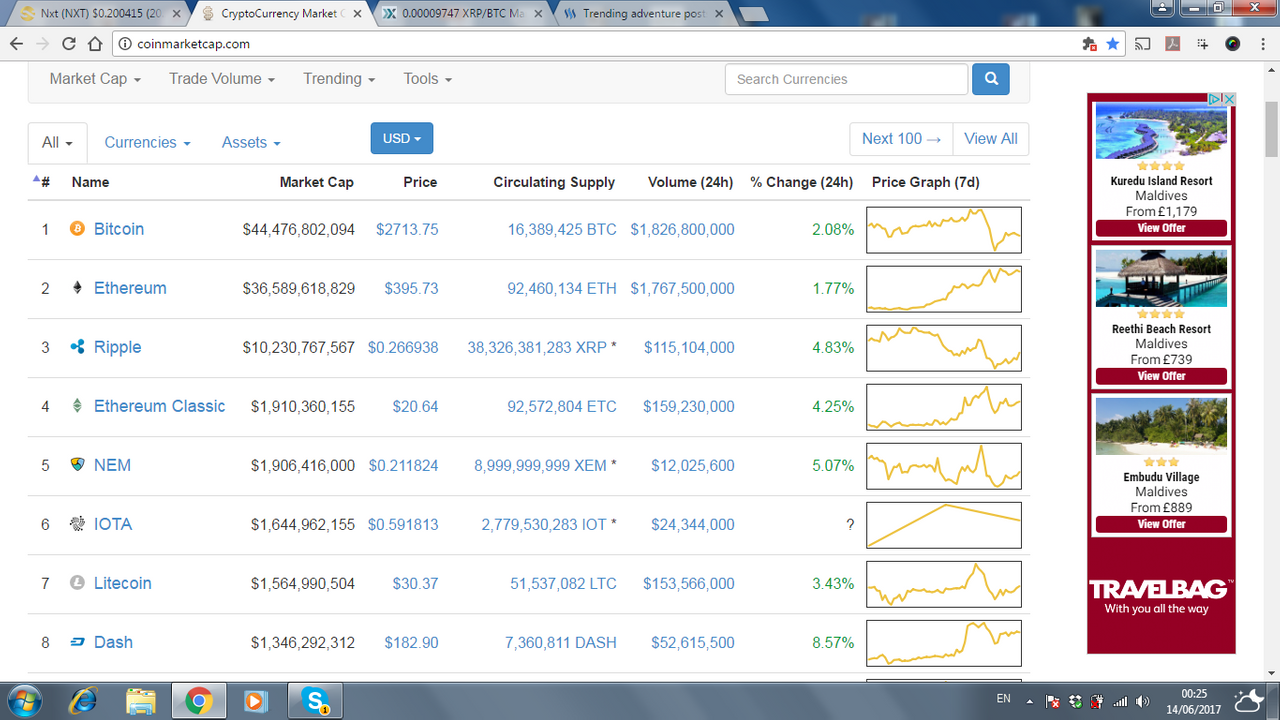
Task: Open the Windows Start menu
Action: click(23, 699)
